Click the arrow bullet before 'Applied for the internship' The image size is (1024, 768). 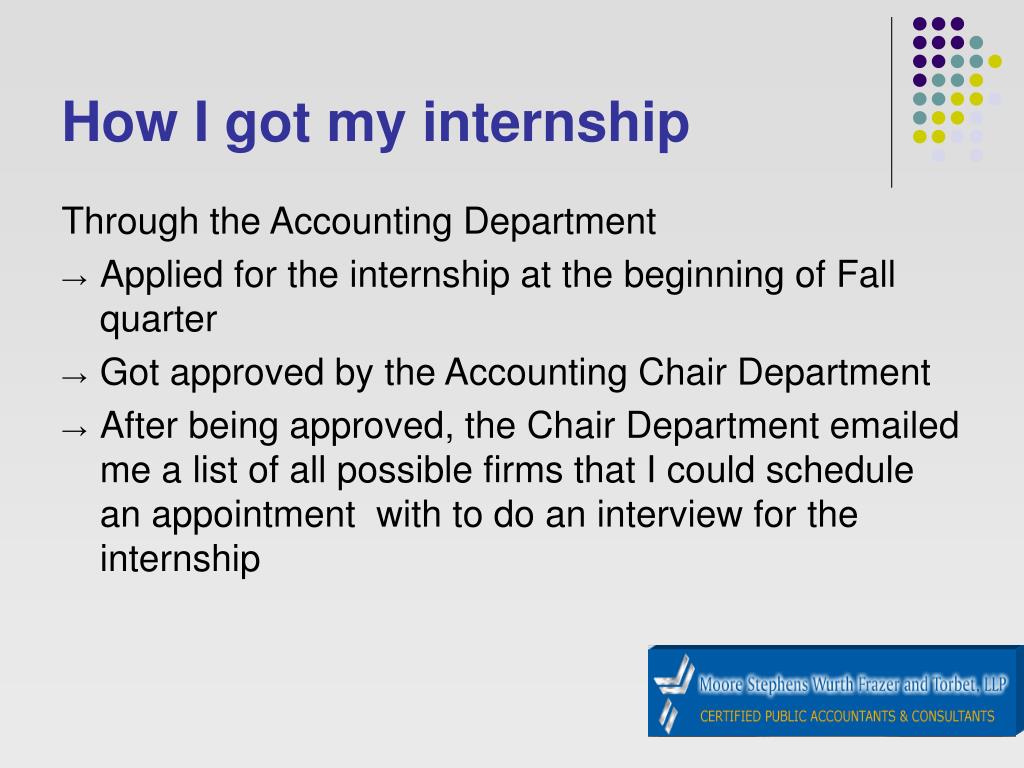click(74, 280)
